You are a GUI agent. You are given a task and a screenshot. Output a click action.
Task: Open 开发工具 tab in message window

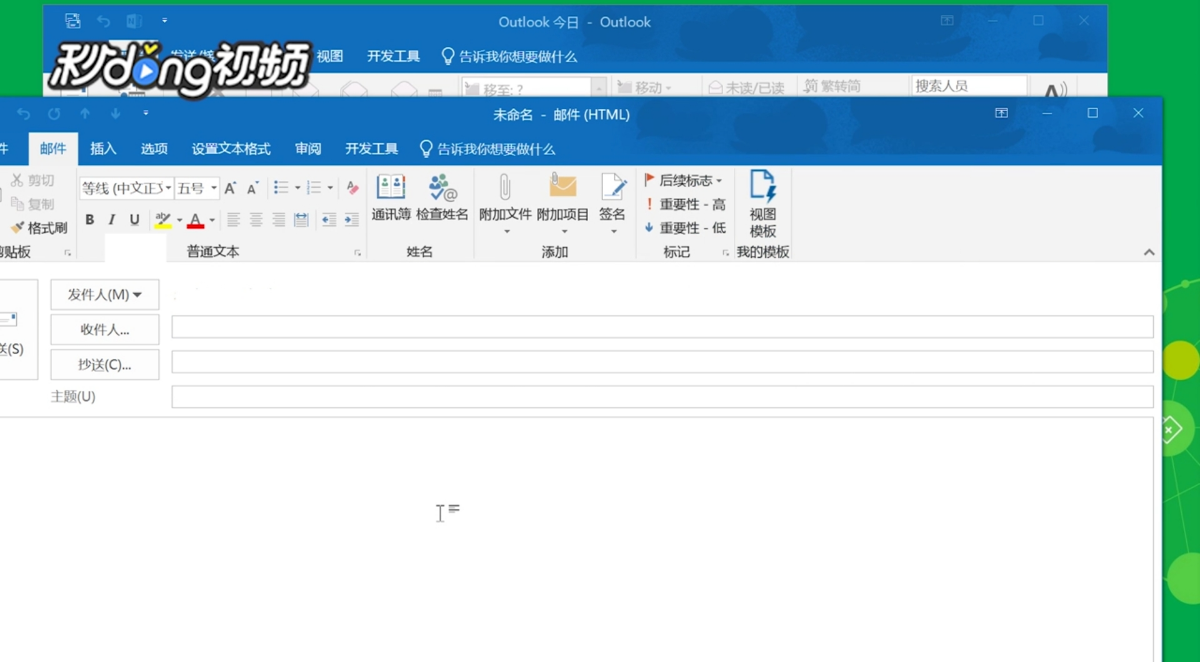371,149
